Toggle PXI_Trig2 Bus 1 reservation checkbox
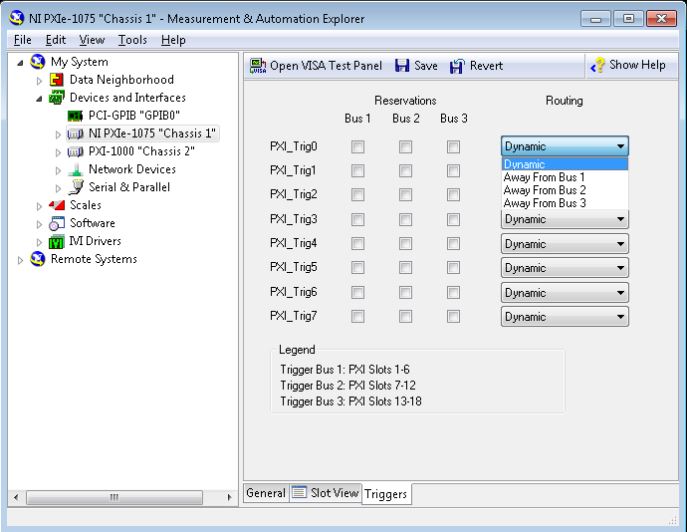Viewport: 687px width, 532px height. [x=358, y=195]
